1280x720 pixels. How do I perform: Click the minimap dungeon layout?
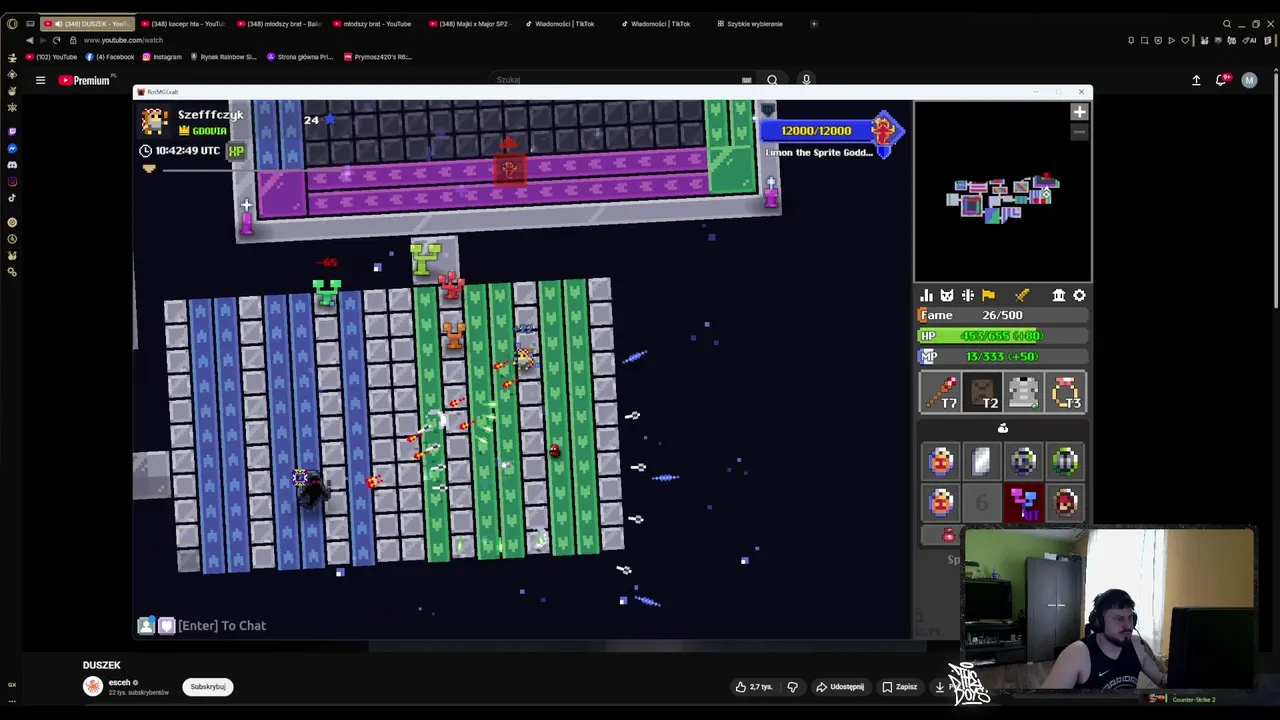[1003, 197]
